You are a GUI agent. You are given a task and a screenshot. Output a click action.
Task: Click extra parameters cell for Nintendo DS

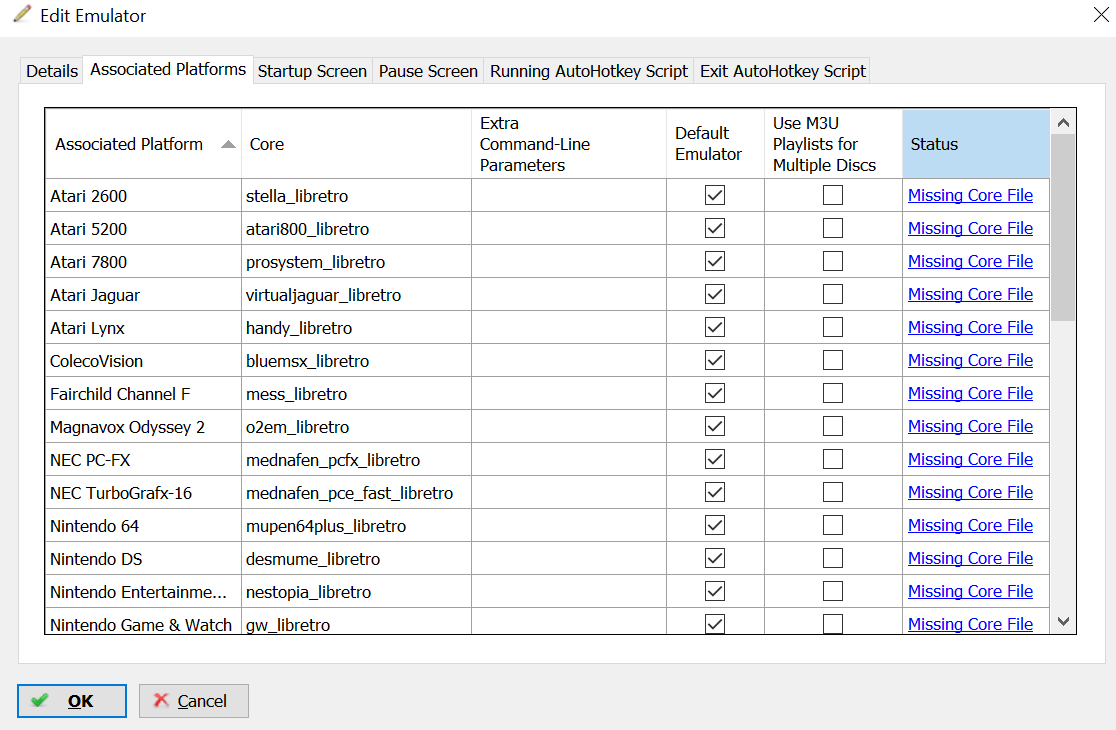coord(569,559)
